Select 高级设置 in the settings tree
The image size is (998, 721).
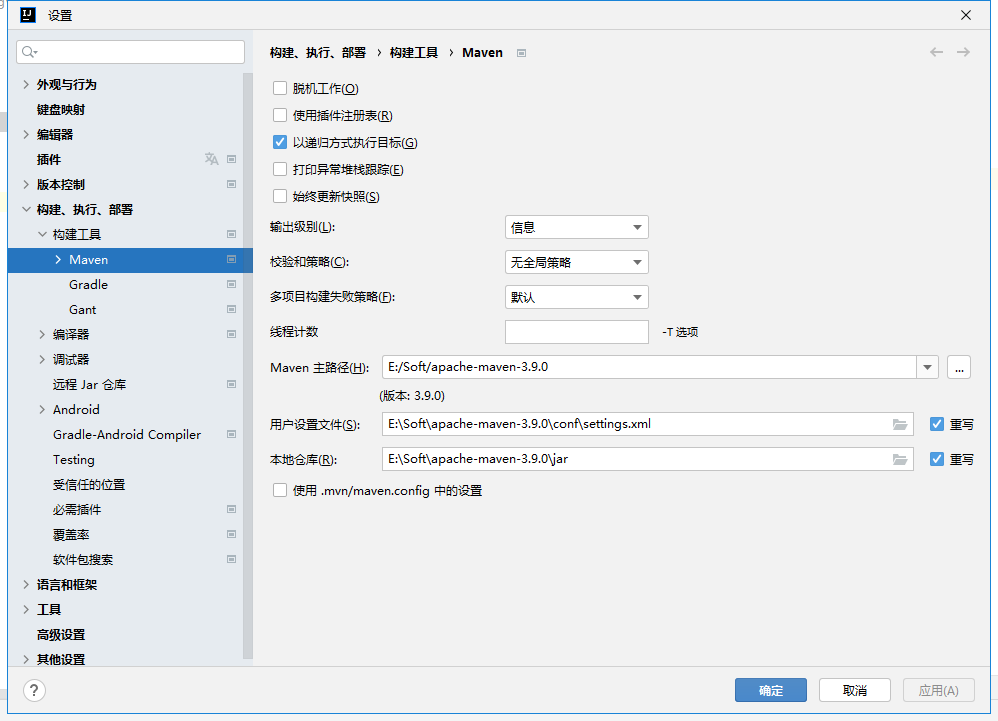pos(61,635)
